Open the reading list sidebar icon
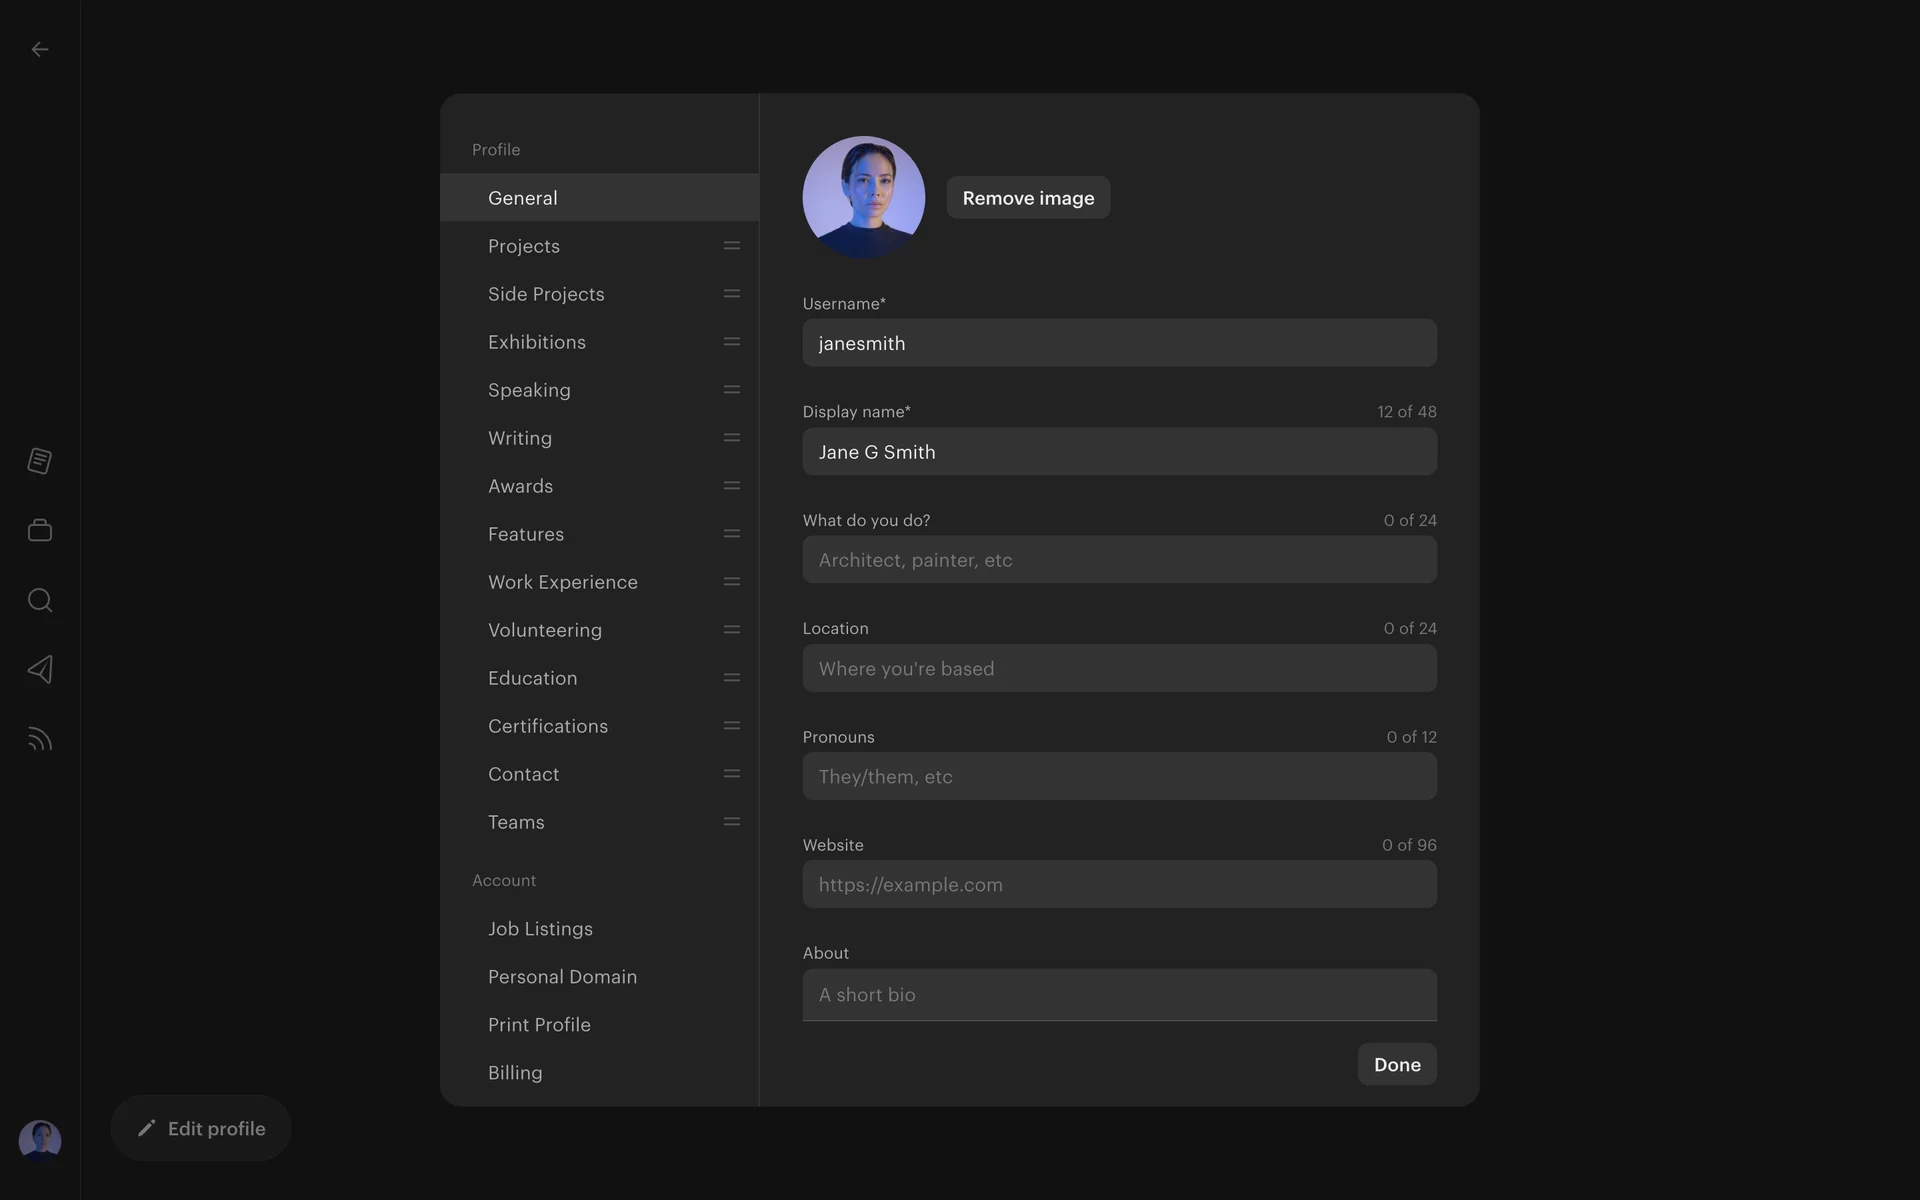Viewport: 1920px width, 1200px height. point(40,461)
